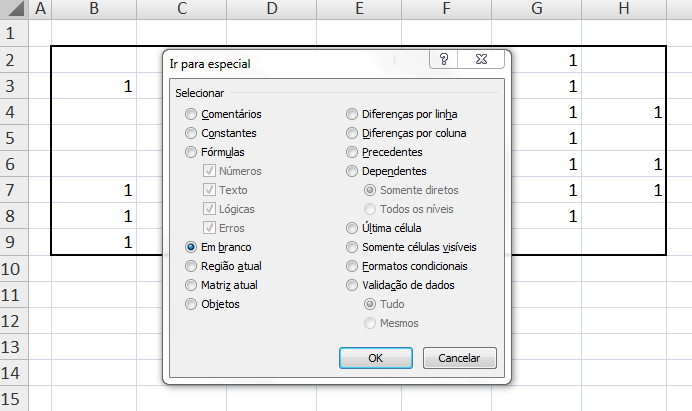This screenshot has height=411, width=692.
Task: Confirm with the OK button
Action: tap(376, 358)
